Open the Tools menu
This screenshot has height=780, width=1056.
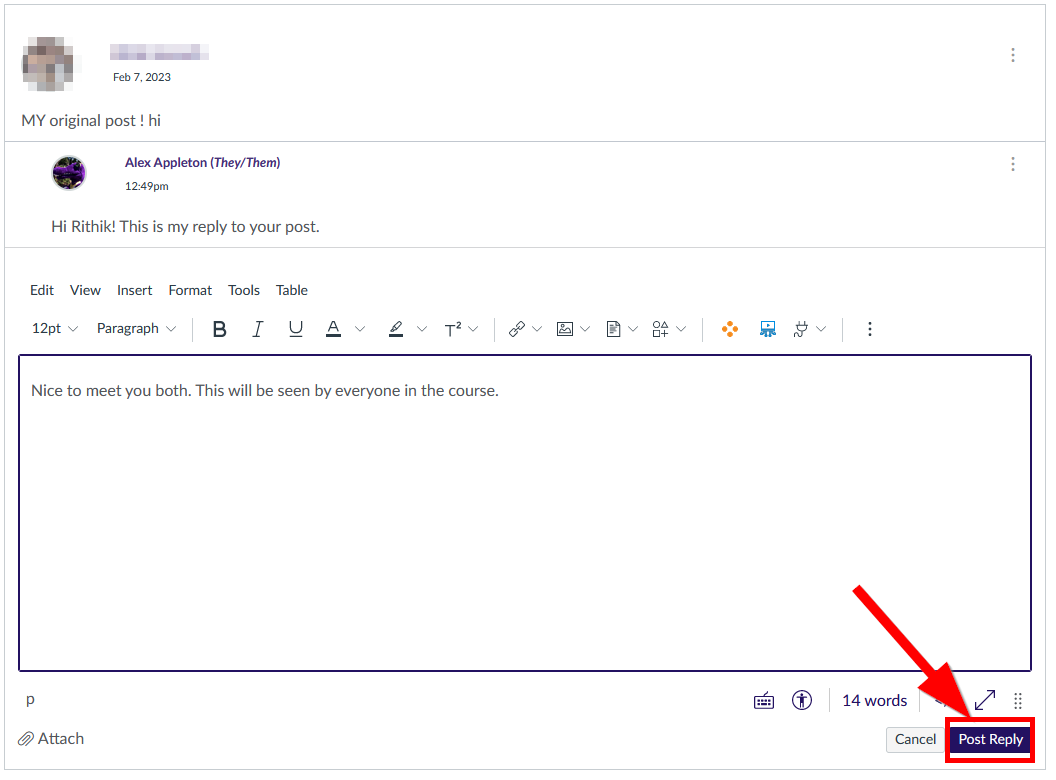[x=244, y=290]
